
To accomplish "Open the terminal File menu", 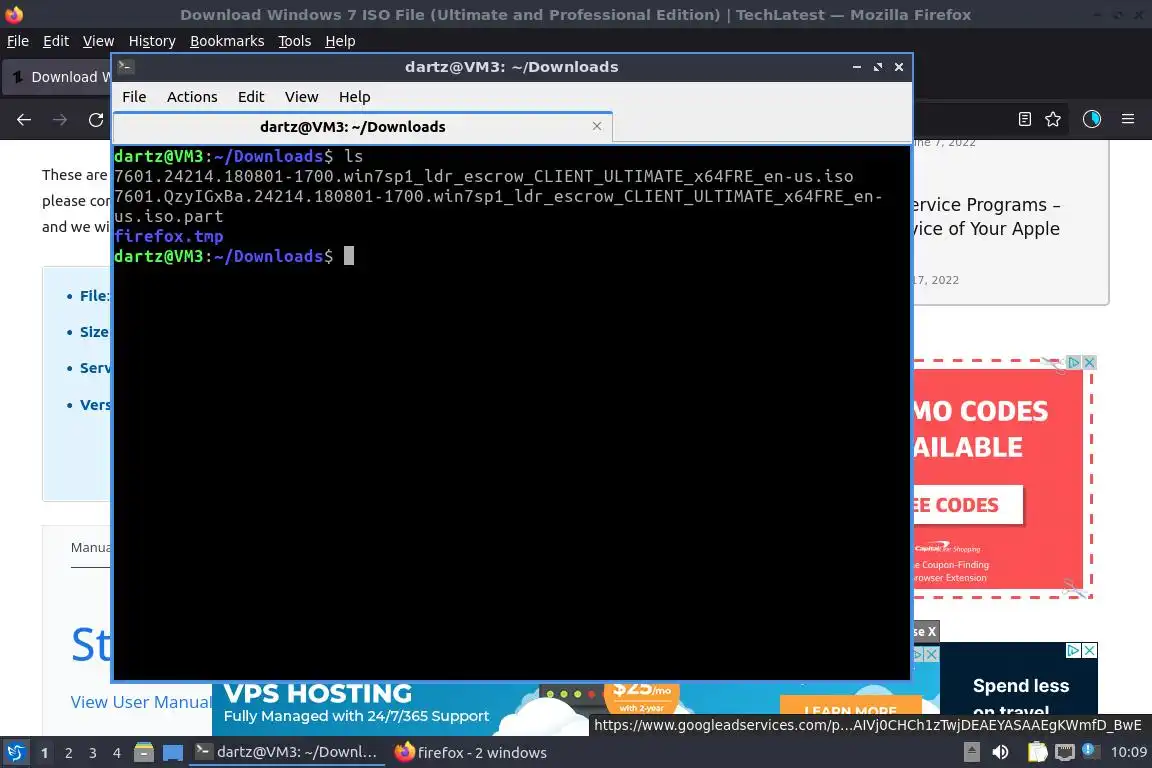I will point(134,97).
